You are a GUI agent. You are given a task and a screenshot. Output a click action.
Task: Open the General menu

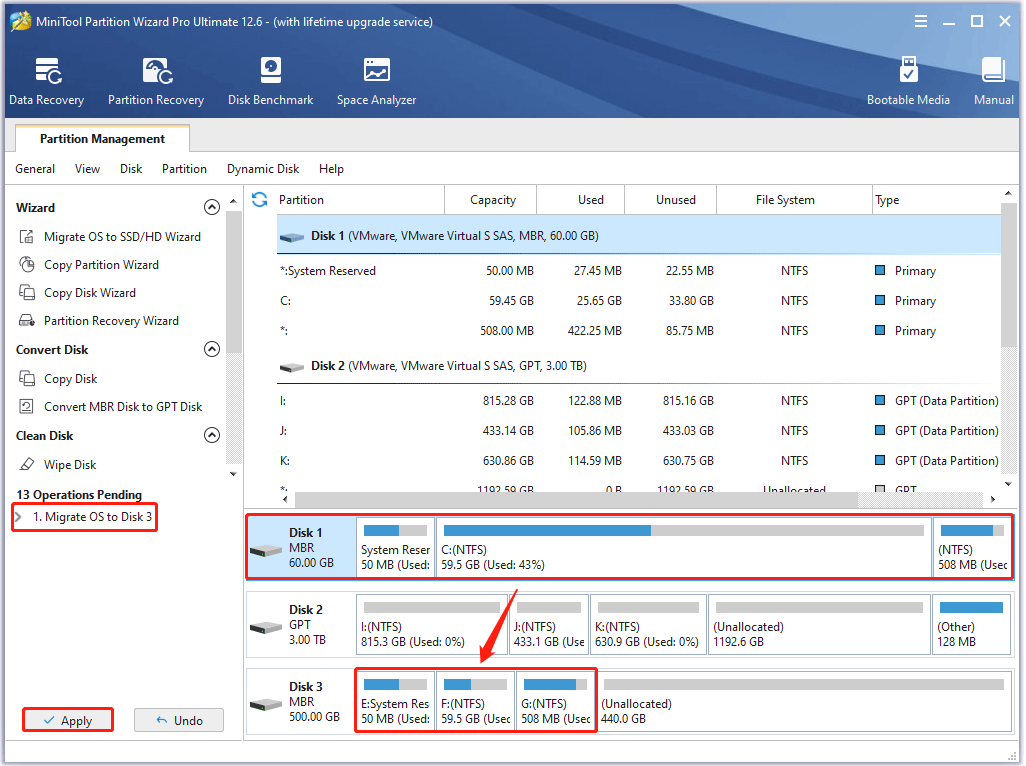pyautogui.click(x=35, y=169)
